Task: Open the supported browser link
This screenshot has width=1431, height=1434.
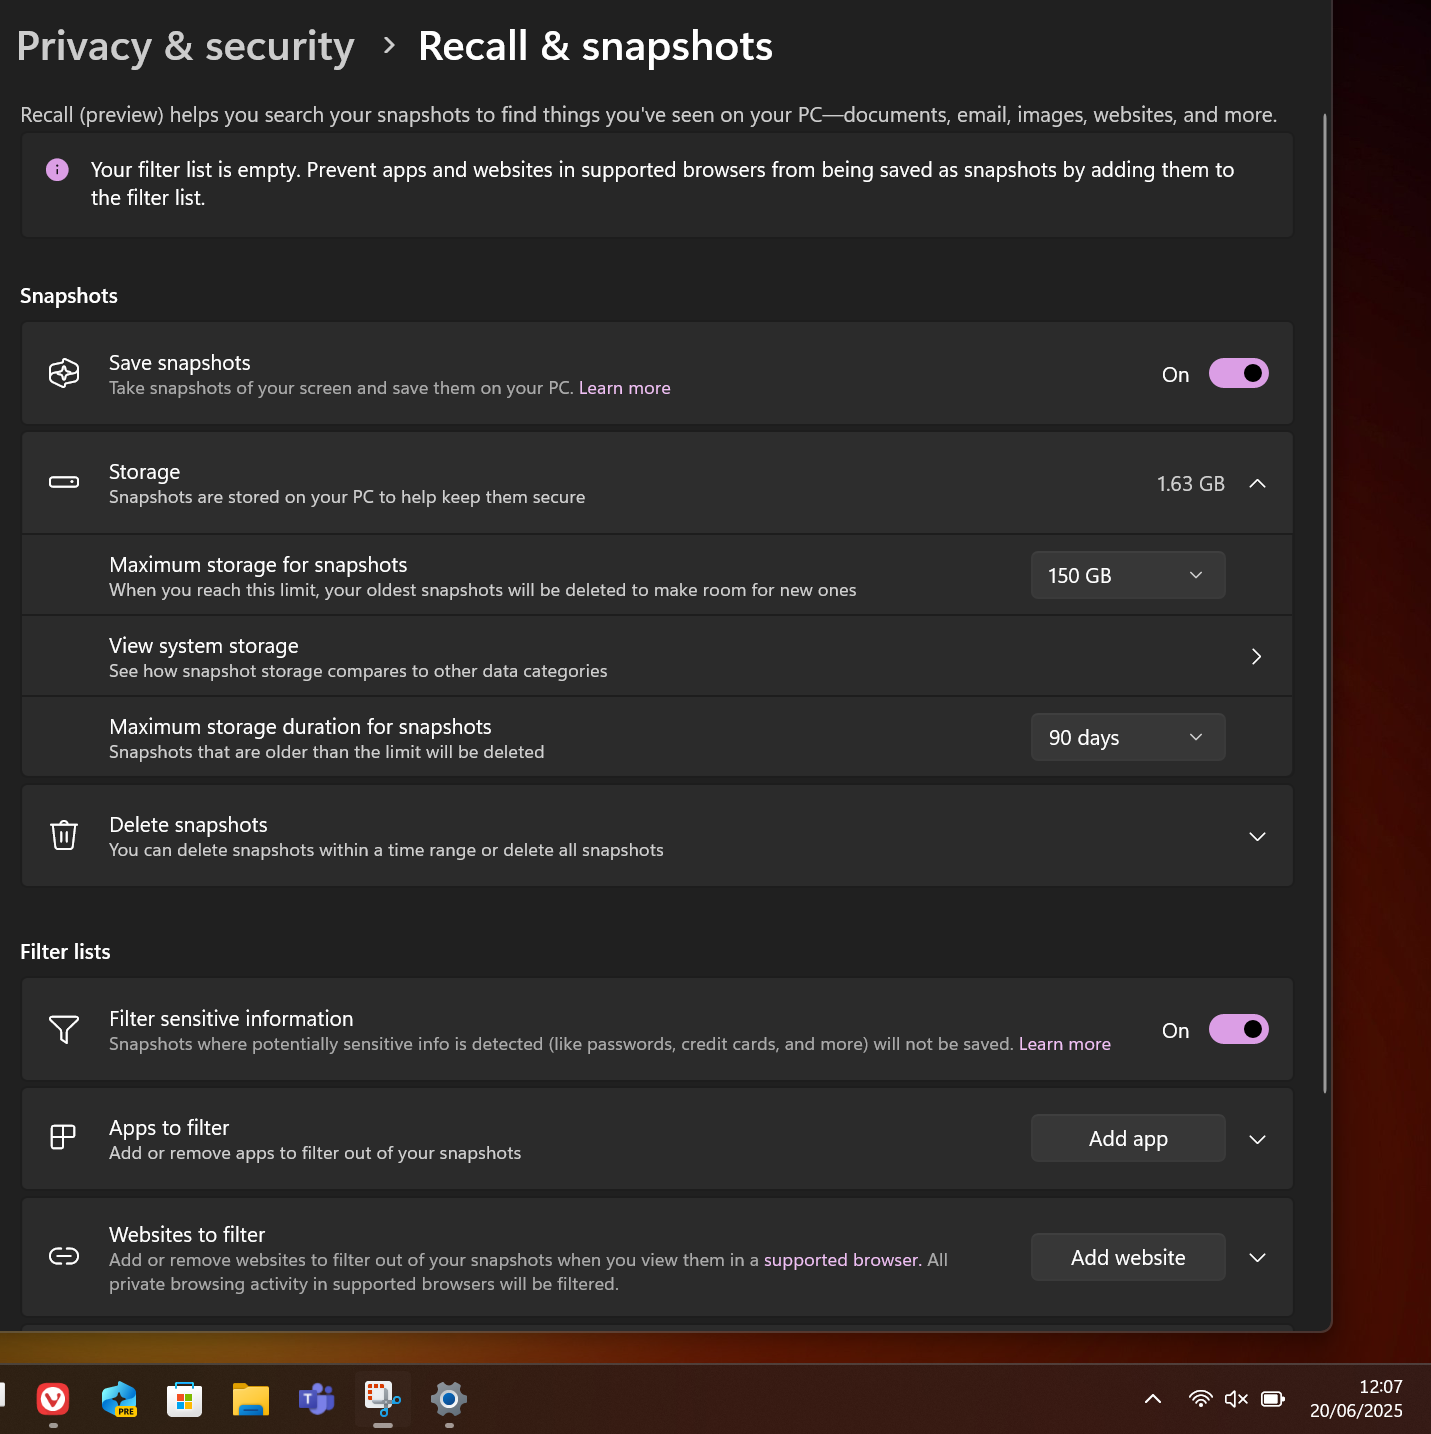Action: tap(840, 1260)
